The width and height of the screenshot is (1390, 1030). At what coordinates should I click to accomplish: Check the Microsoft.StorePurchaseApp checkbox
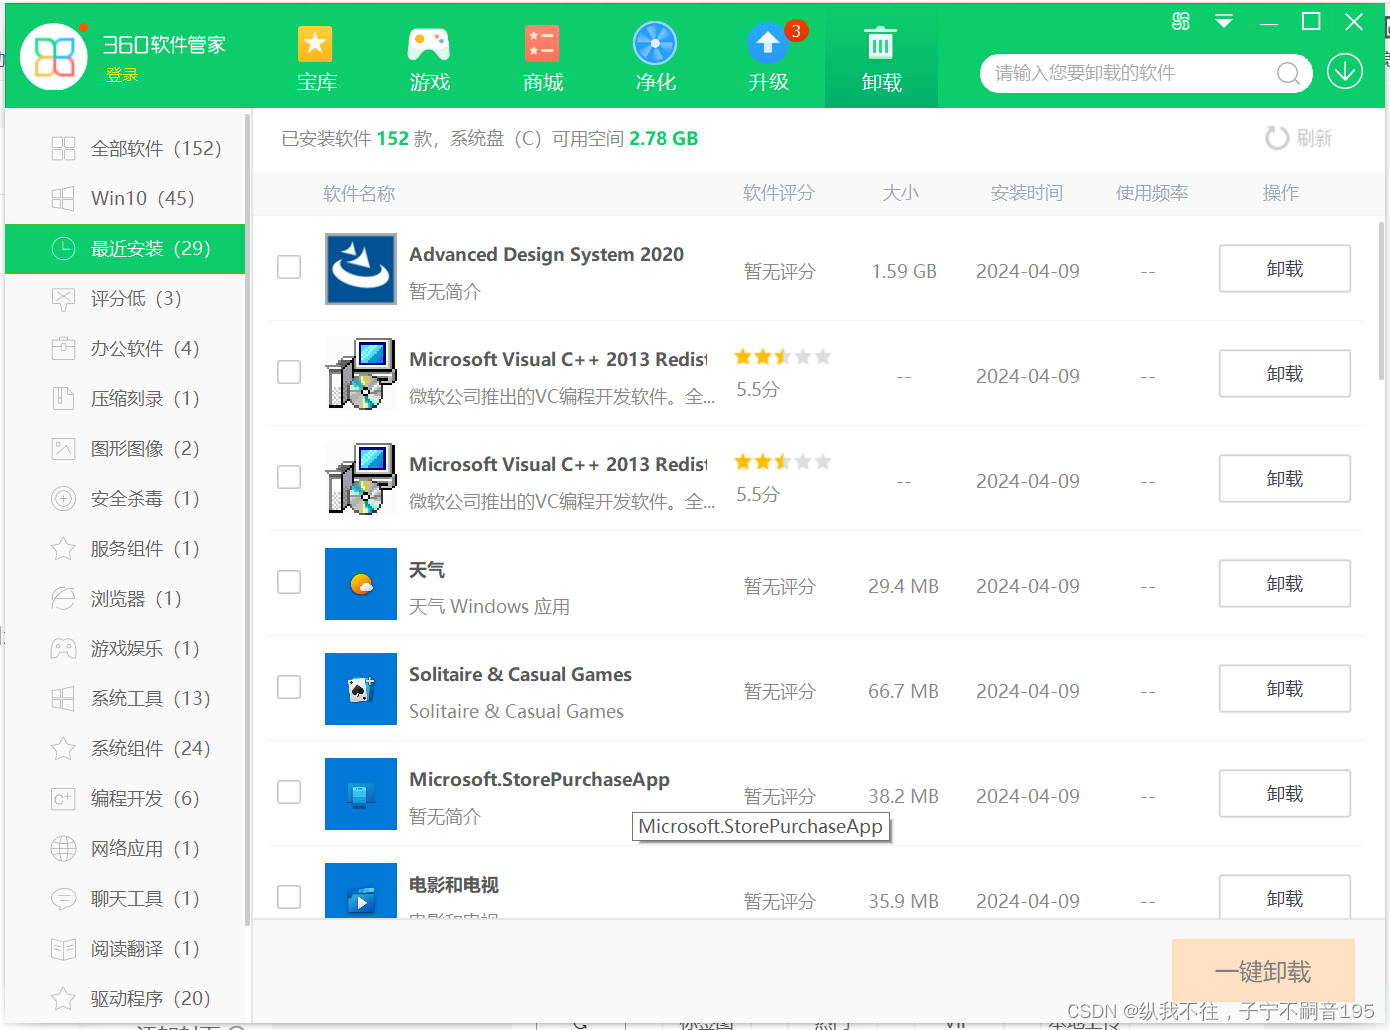(289, 792)
